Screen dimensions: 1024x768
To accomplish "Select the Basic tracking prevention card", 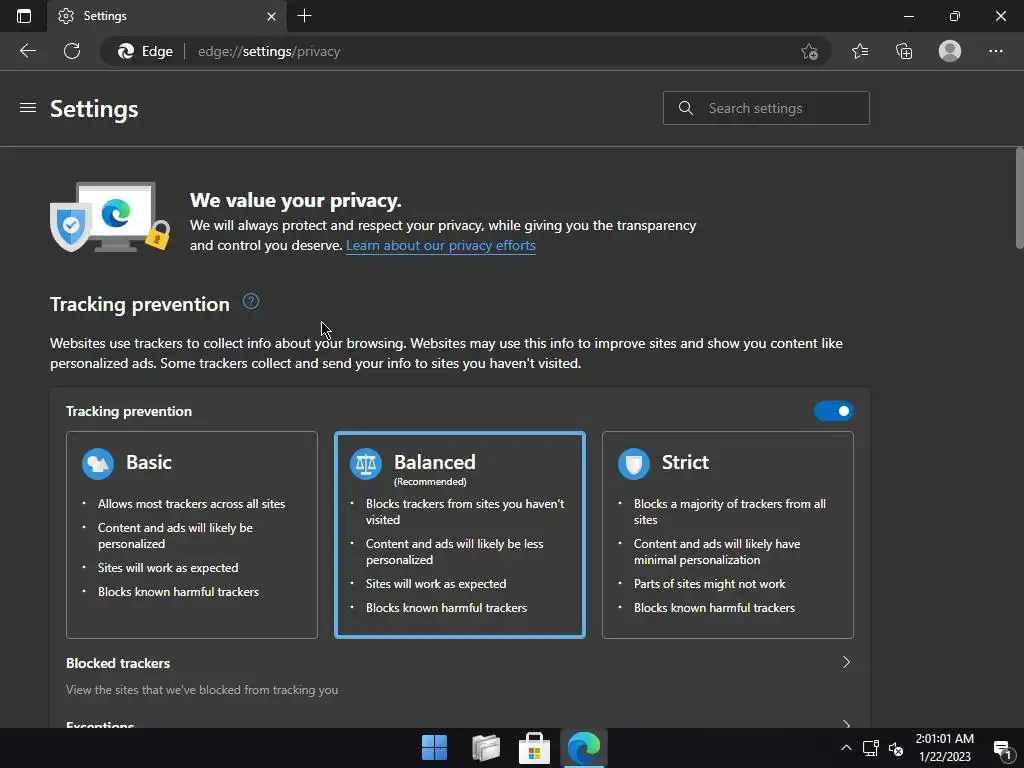I will [192, 534].
